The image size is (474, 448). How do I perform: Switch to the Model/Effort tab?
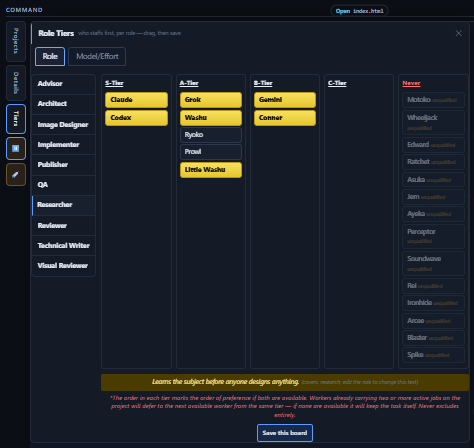click(x=97, y=56)
